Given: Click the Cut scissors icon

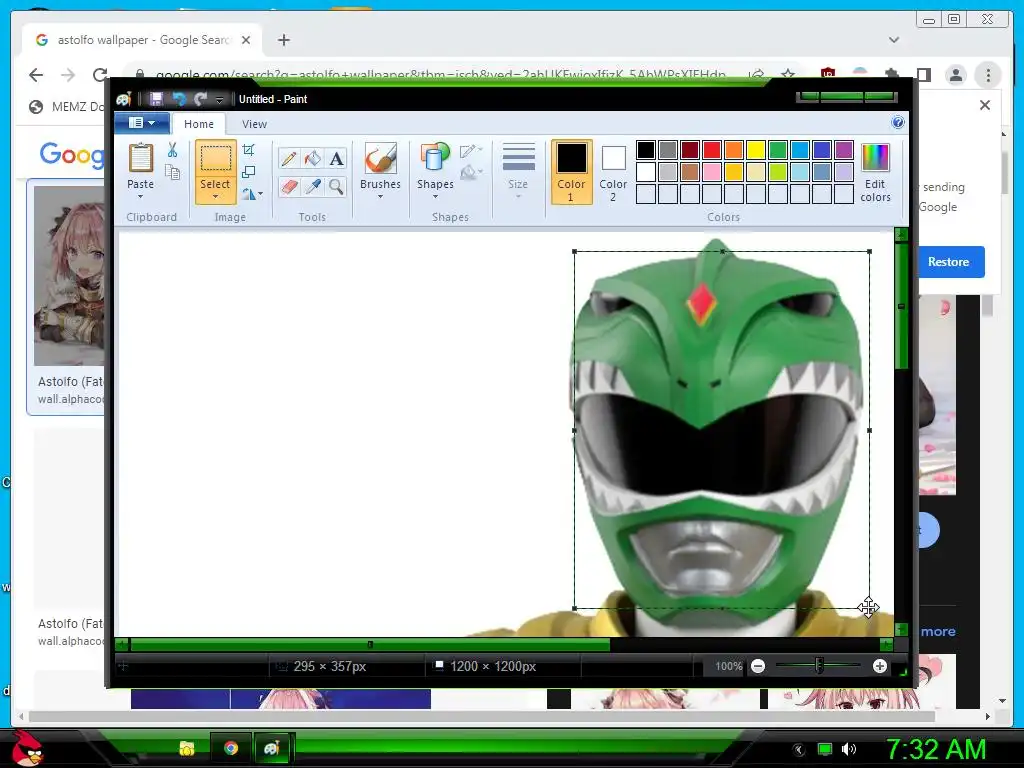Looking at the screenshot, I should [x=172, y=150].
